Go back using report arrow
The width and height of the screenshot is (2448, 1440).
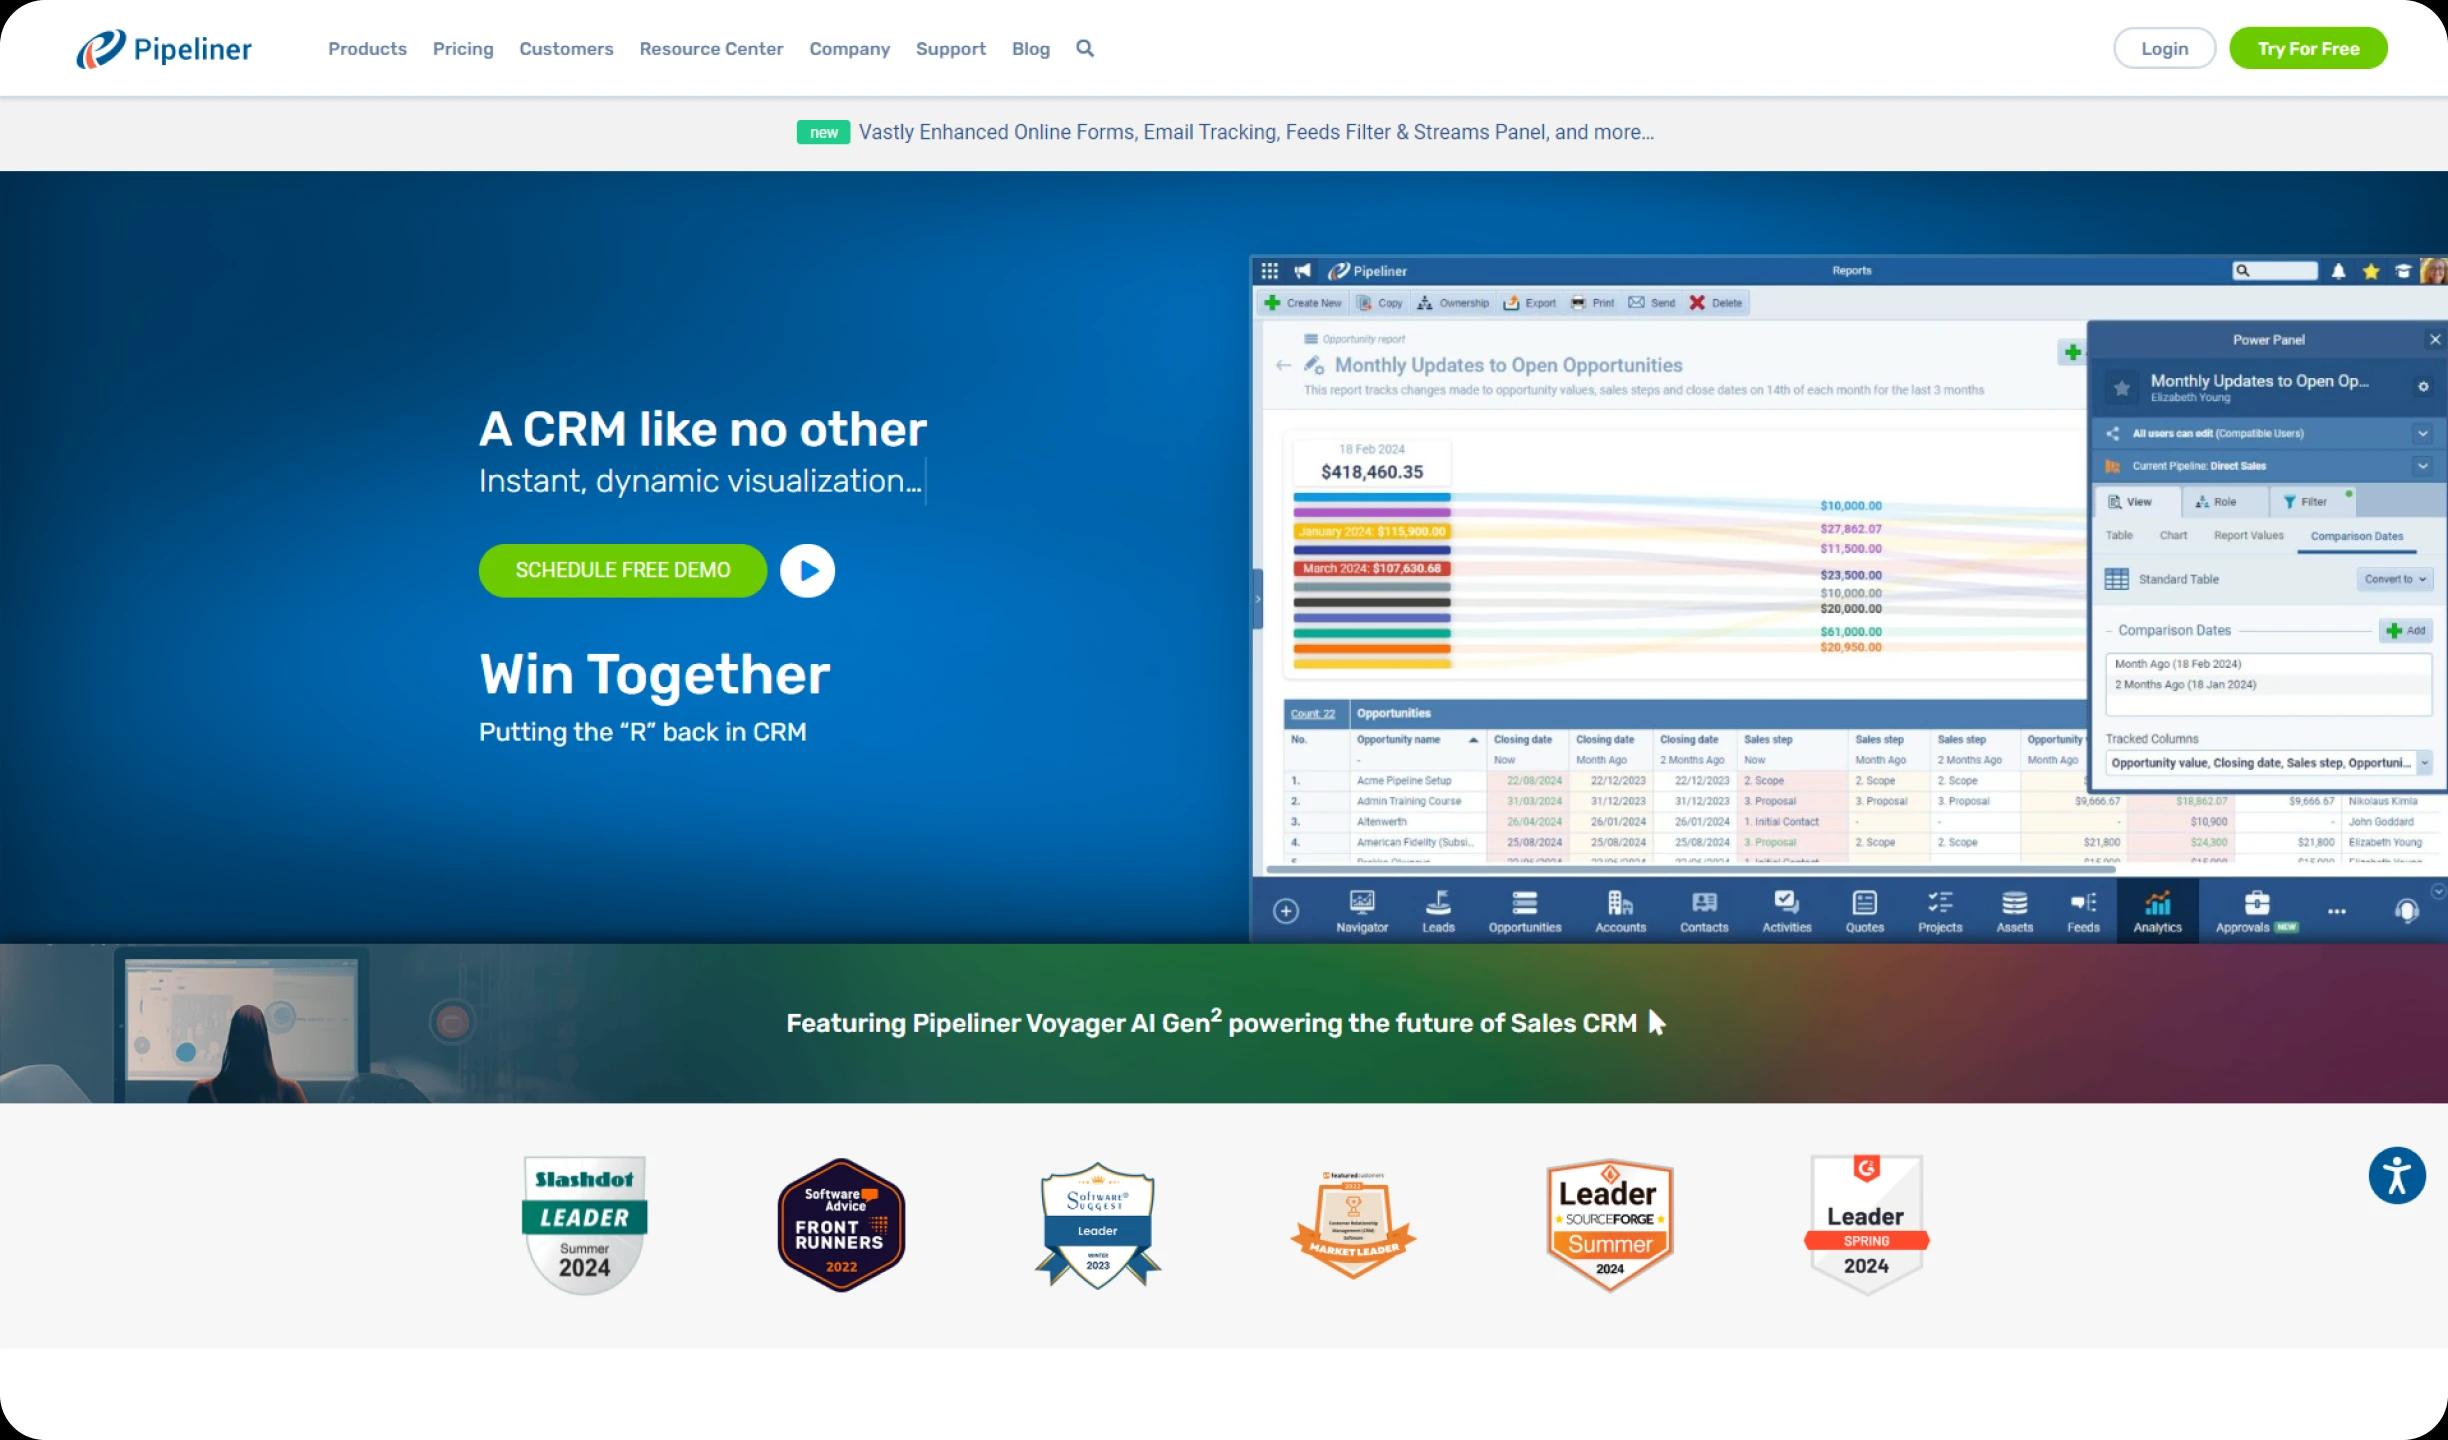pyautogui.click(x=1283, y=366)
